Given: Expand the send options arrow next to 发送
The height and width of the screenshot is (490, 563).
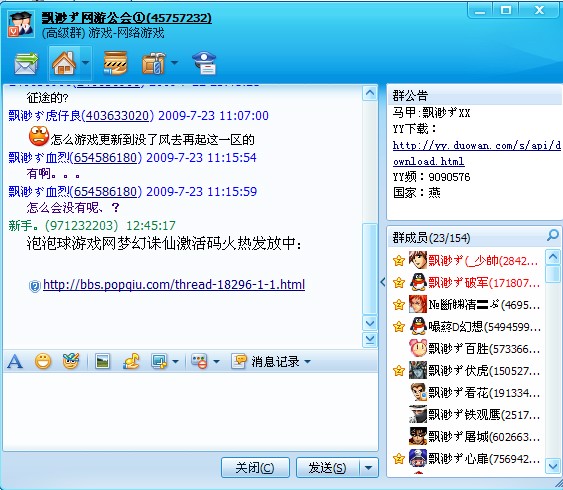Looking at the screenshot, I should (368, 467).
